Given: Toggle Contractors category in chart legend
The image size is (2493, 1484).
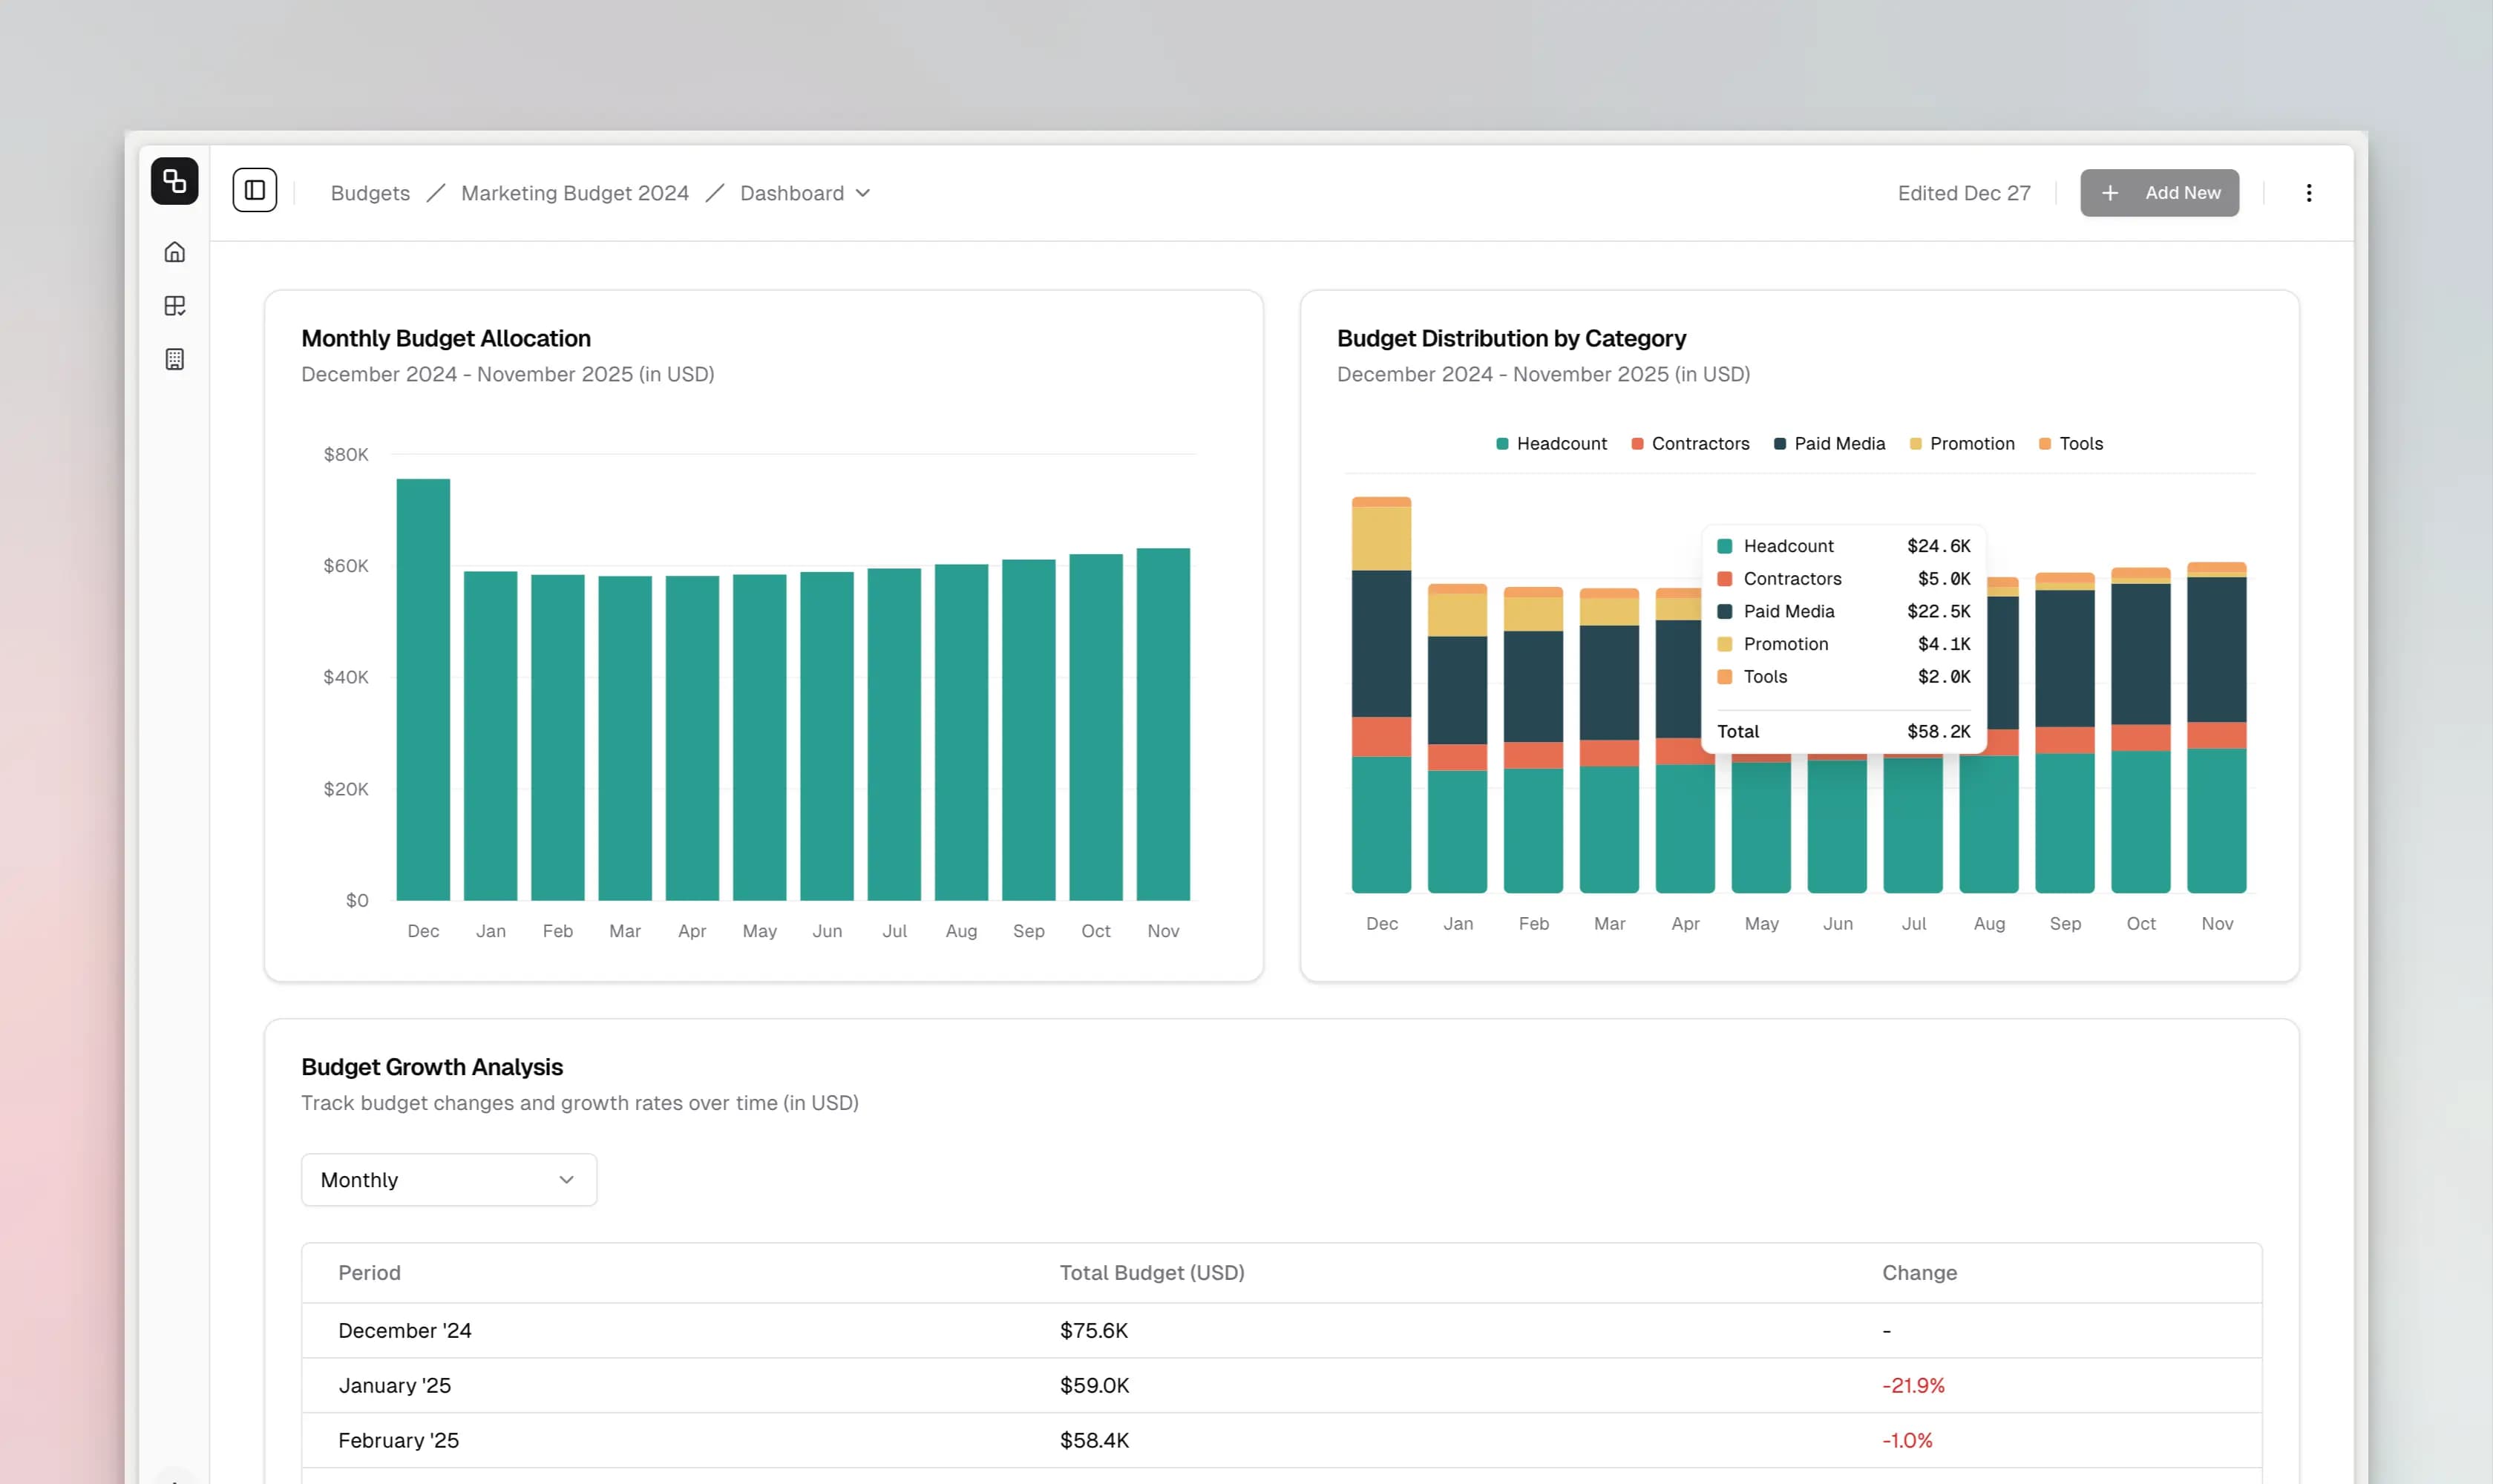Looking at the screenshot, I should click(x=1687, y=444).
